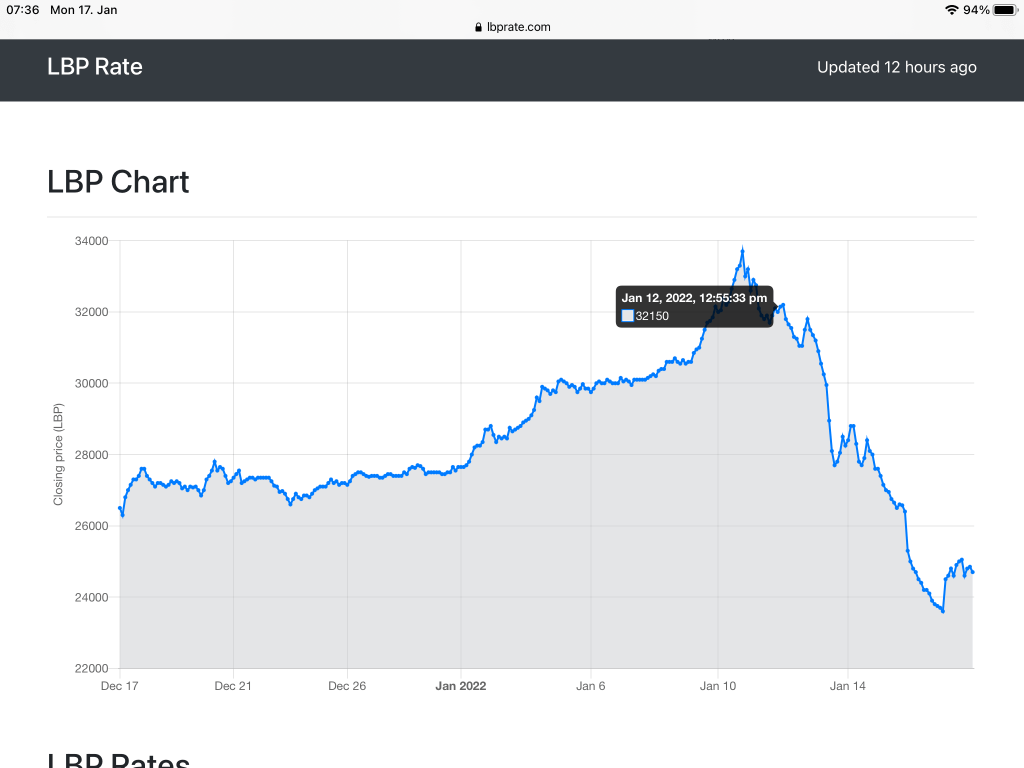Click the "Closing price (LBP)" axis title
Viewport: 1024px width, 768px height.
coord(59,455)
